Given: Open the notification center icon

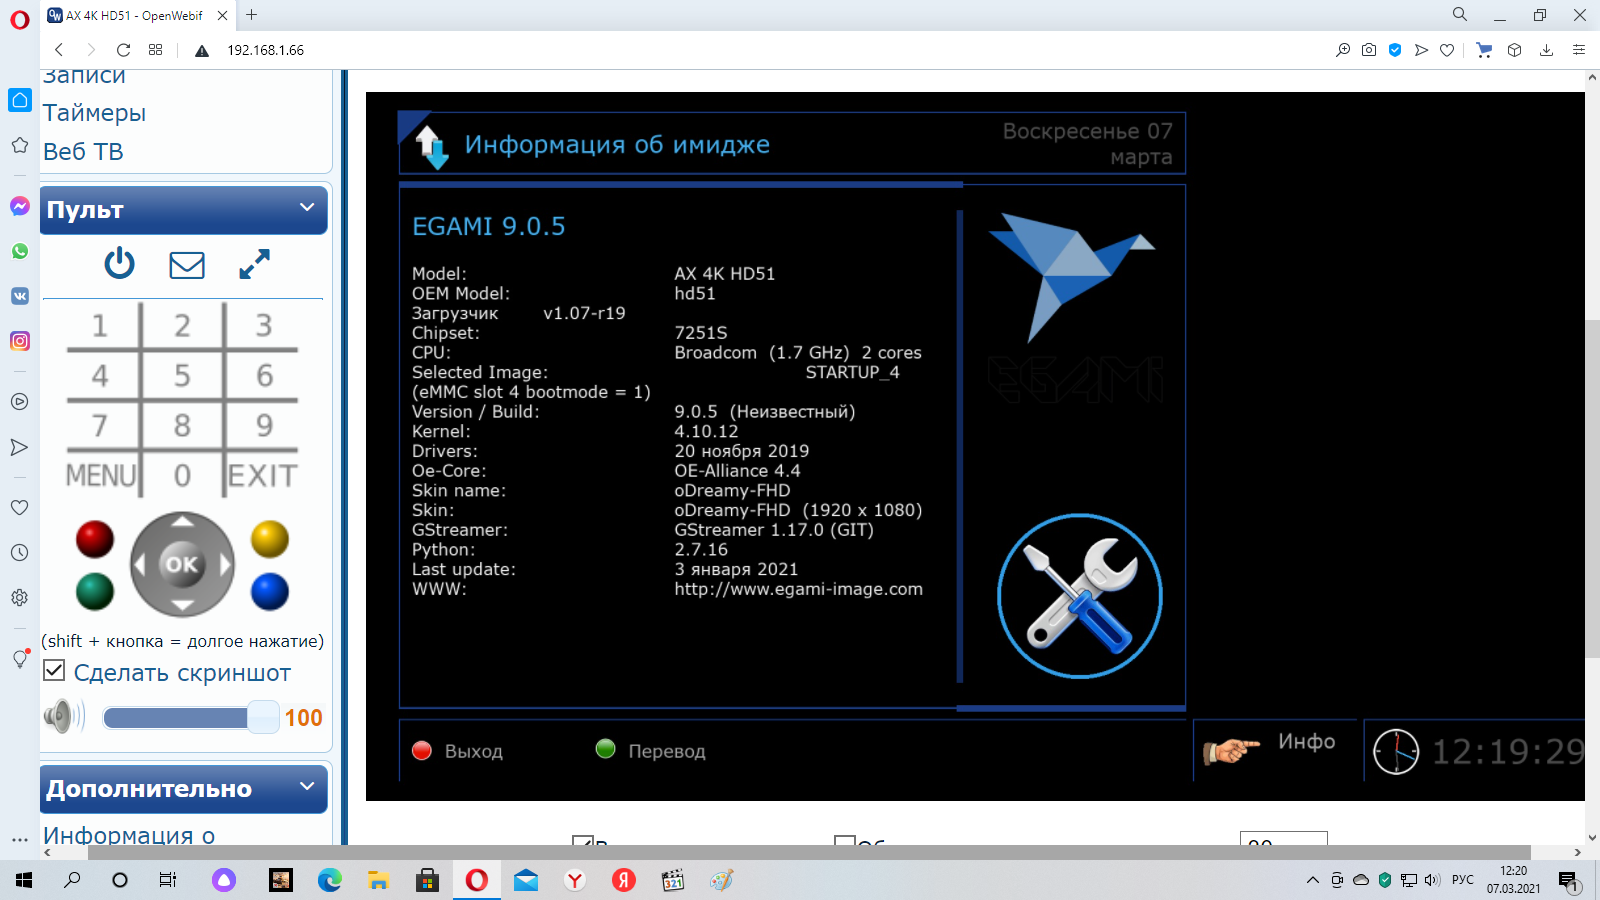Looking at the screenshot, I should [1568, 880].
